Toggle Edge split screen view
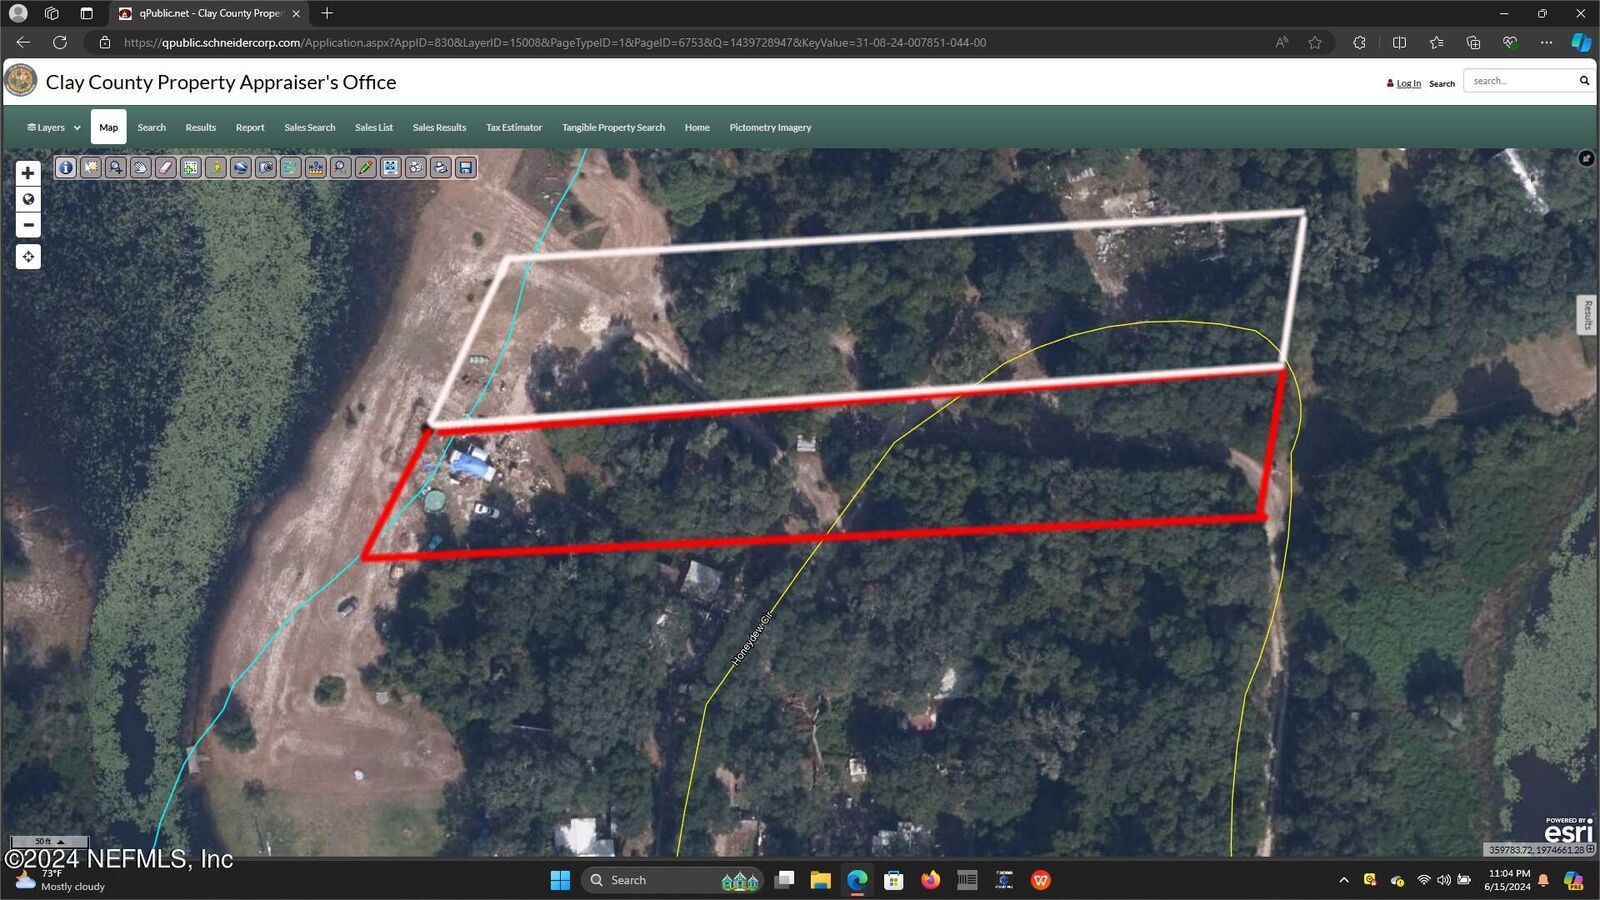This screenshot has height=900, width=1600. pyautogui.click(x=1399, y=43)
